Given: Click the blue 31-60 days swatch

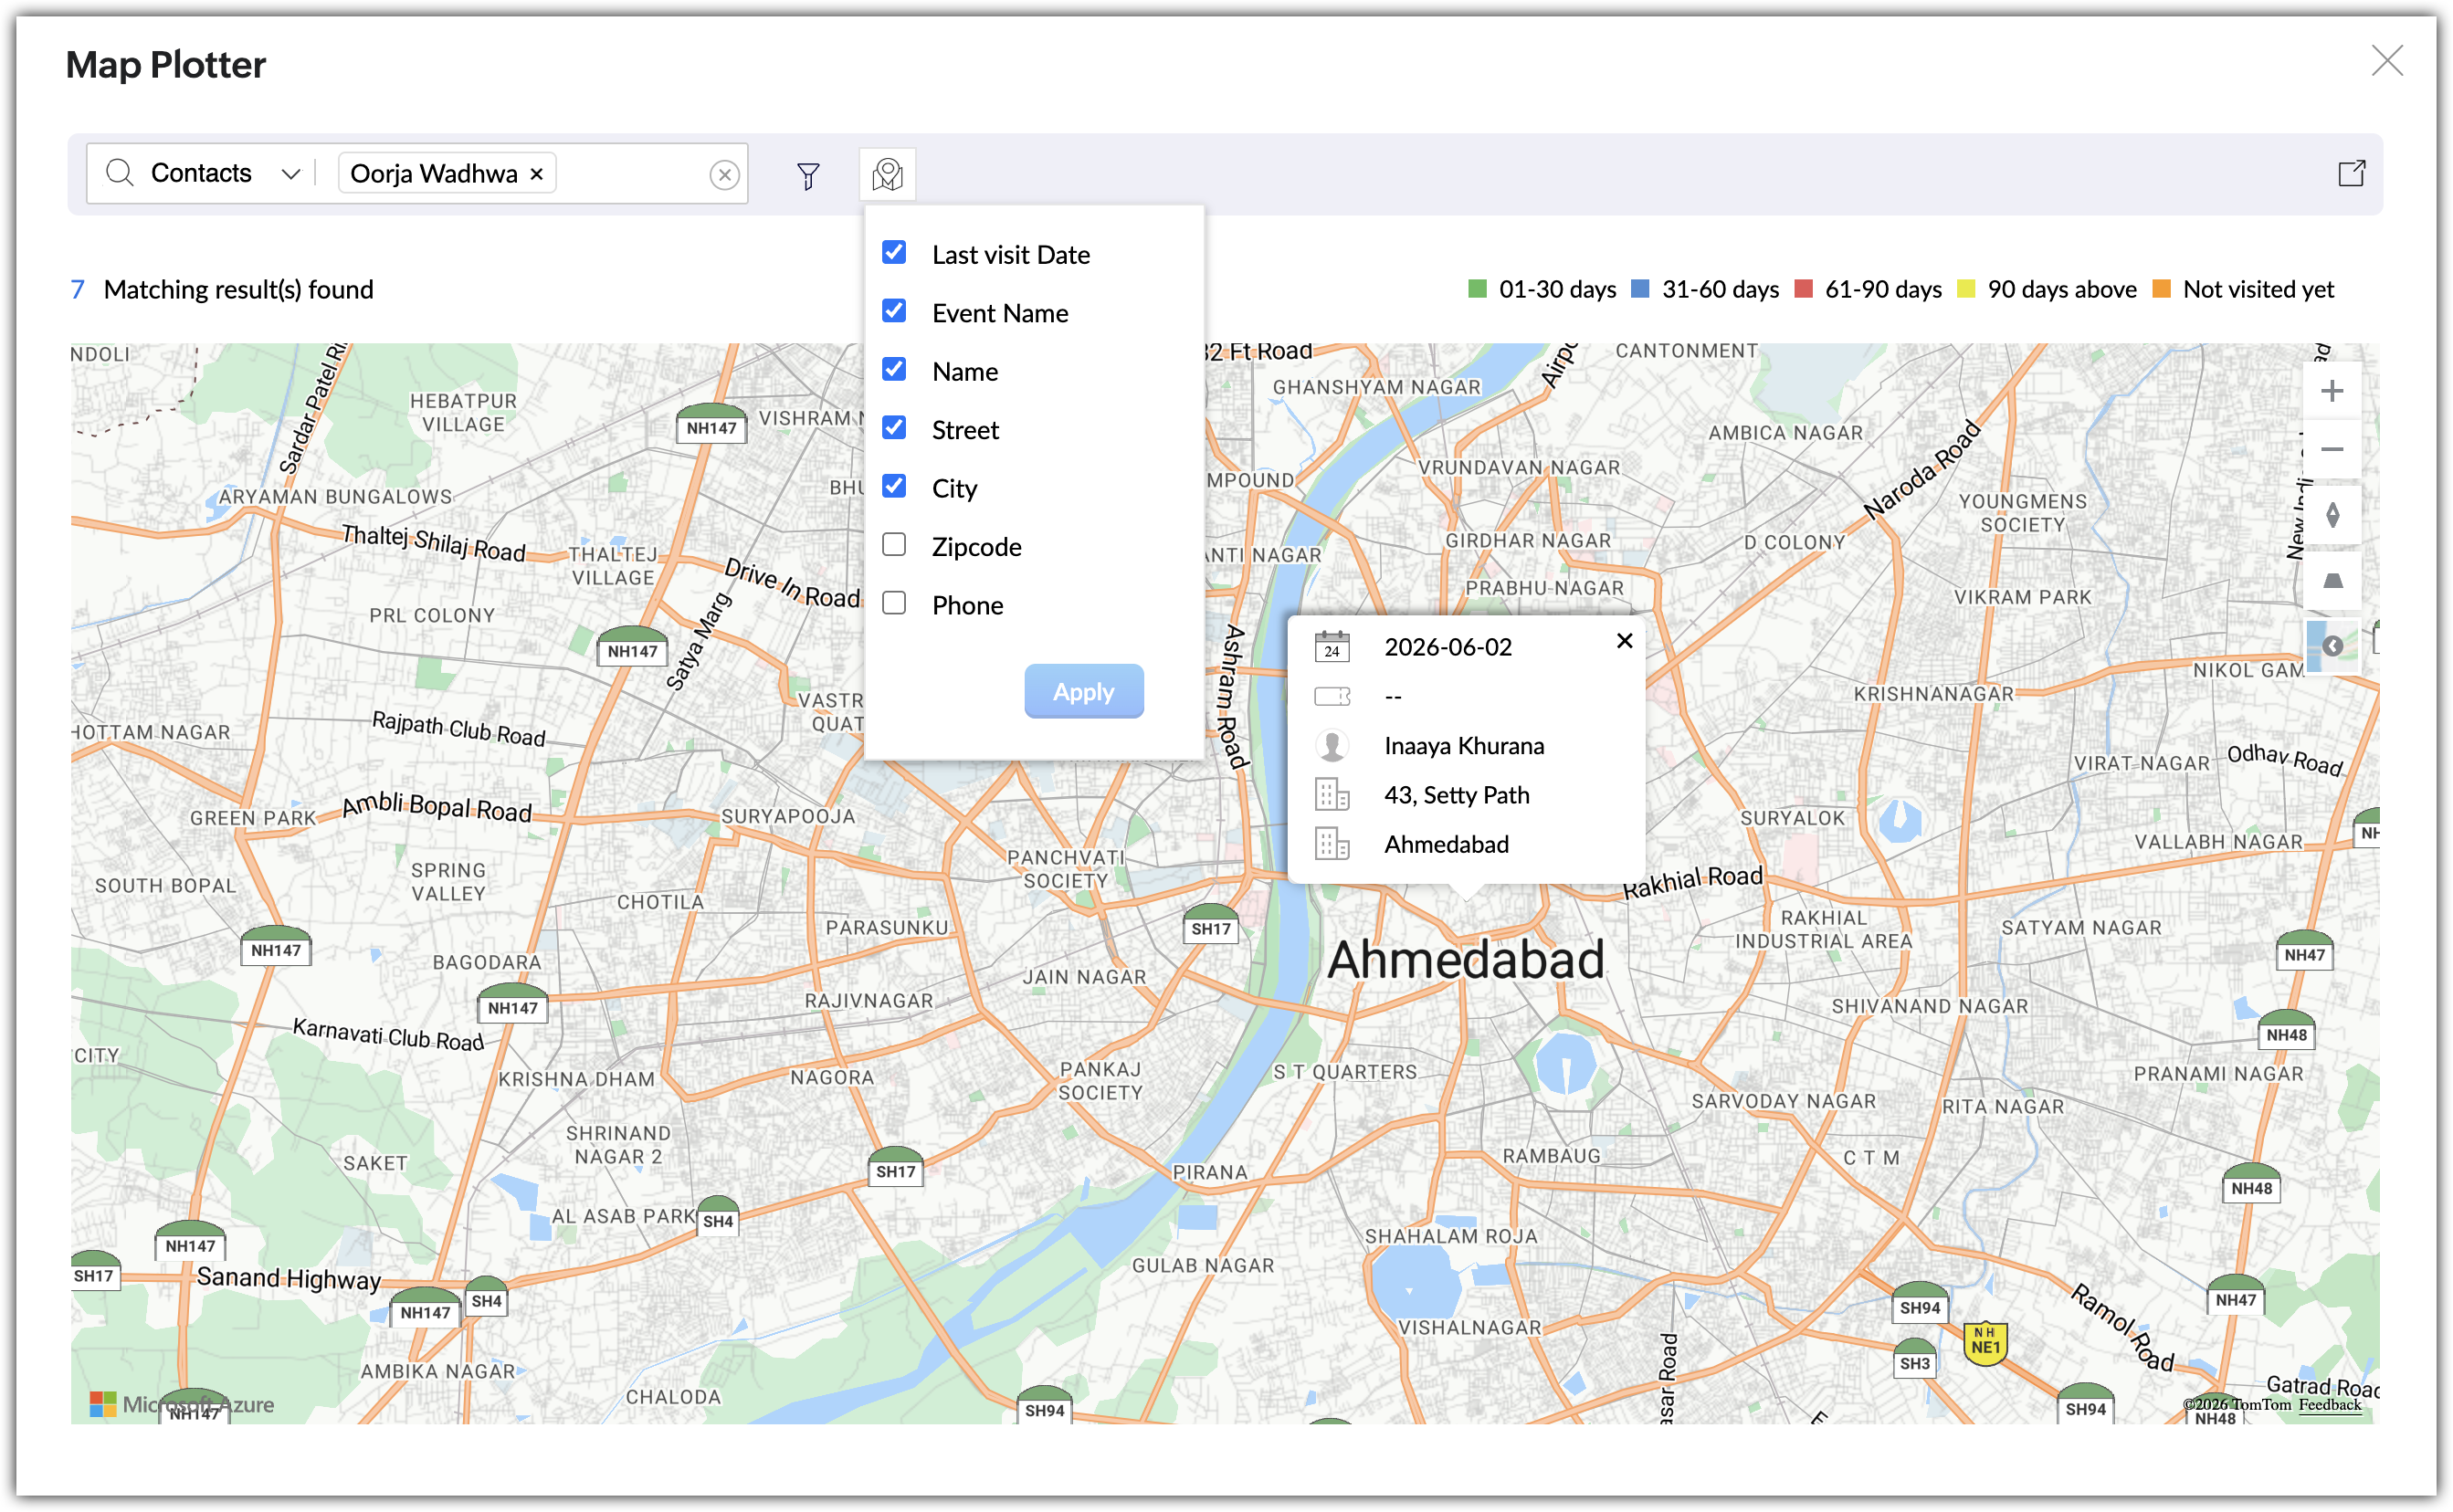Looking at the screenshot, I should 1639,289.
